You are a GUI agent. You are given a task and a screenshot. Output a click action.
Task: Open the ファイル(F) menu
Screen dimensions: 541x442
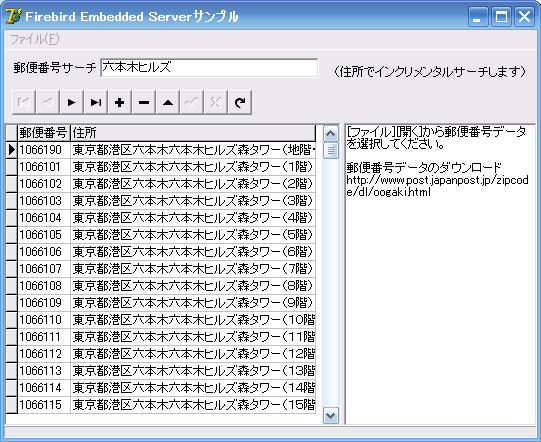pyautogui.click(x=35, y=39)
